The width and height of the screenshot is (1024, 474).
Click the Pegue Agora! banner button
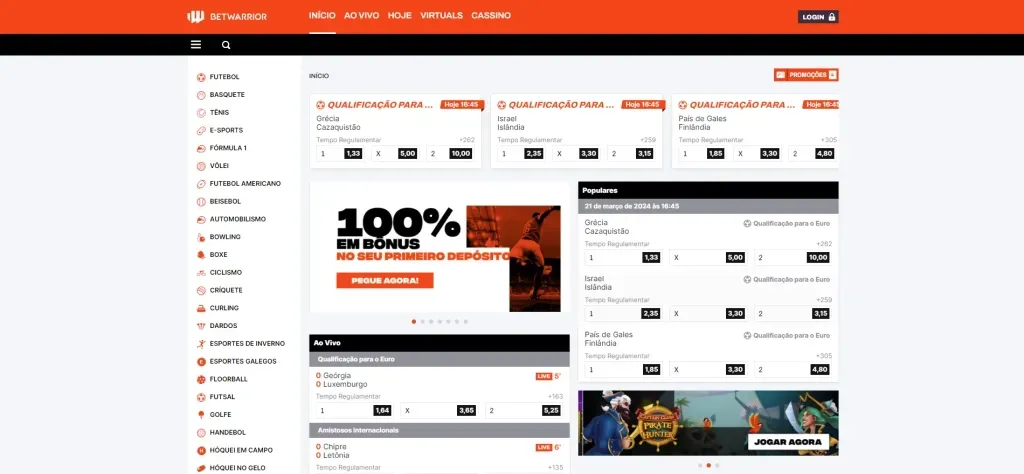(x=385, y=281)
